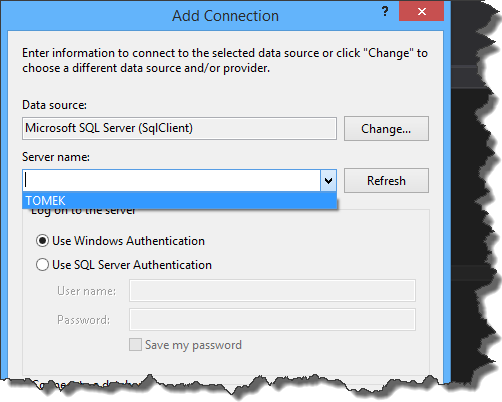Click the instruction text mentioning "Change"

click(225, 60)
